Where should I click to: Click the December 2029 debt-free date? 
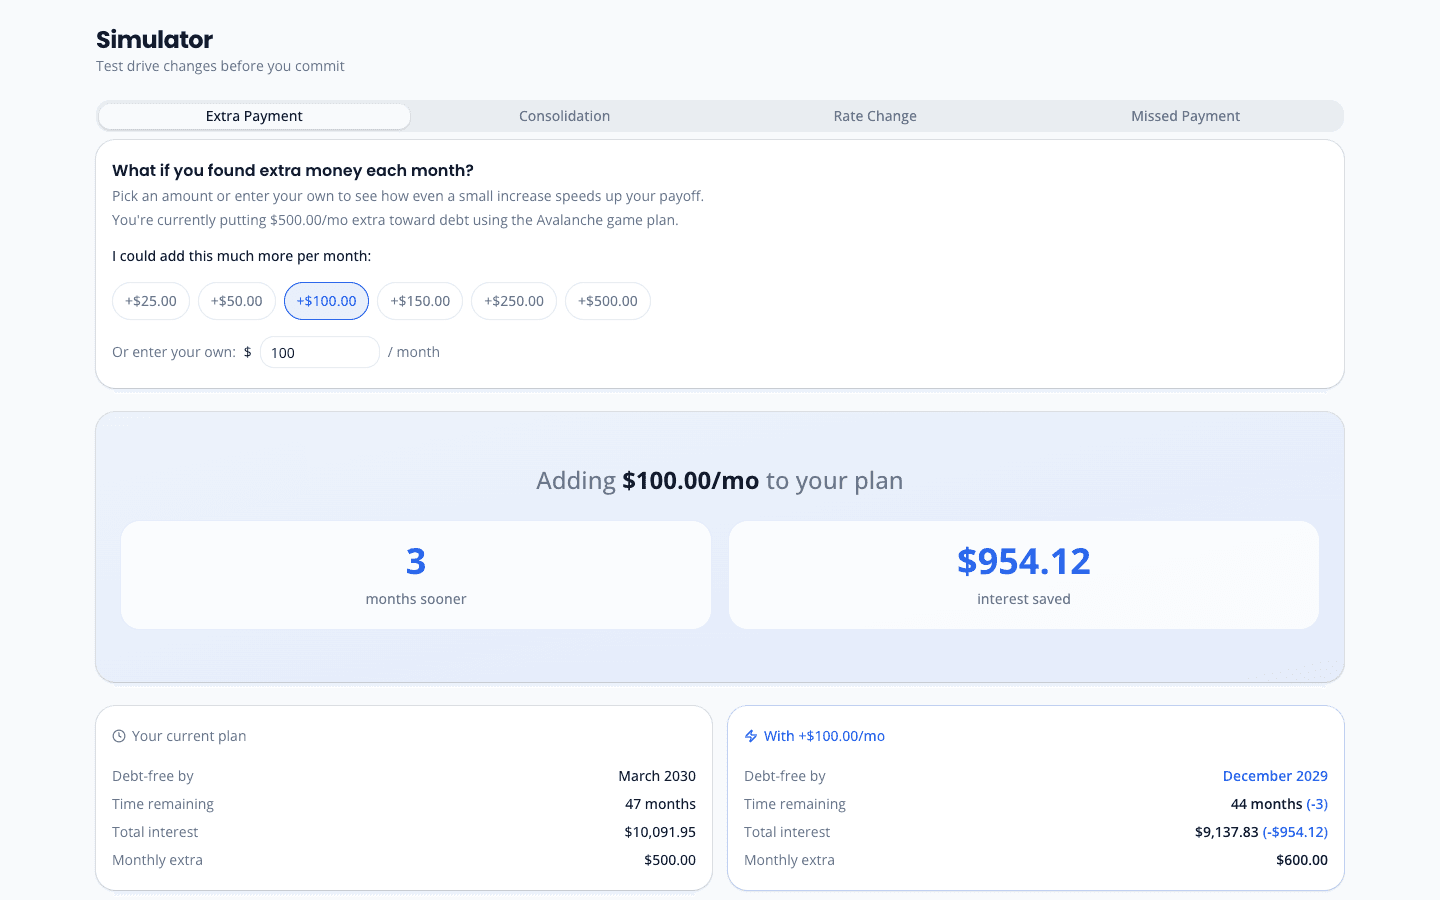click(1275, 775)
